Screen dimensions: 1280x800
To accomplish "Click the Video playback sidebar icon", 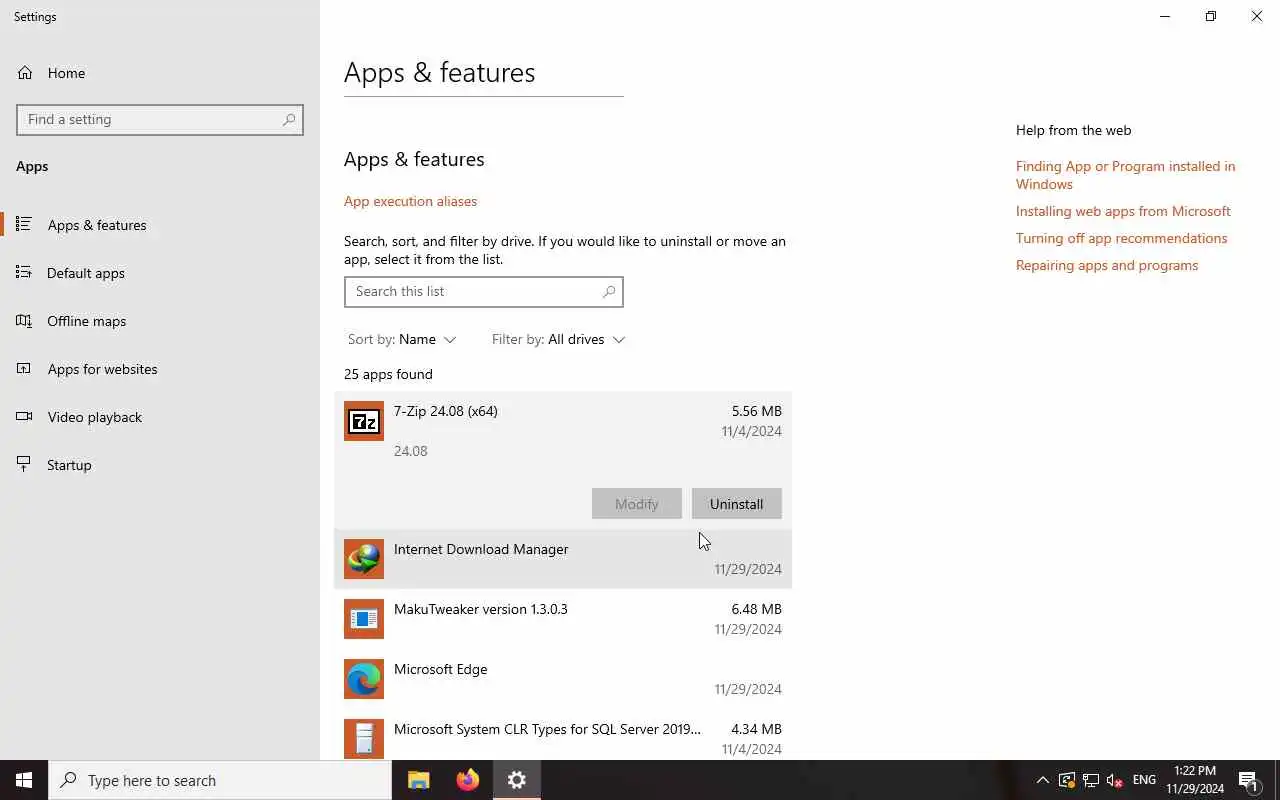I will coord(24,417).
